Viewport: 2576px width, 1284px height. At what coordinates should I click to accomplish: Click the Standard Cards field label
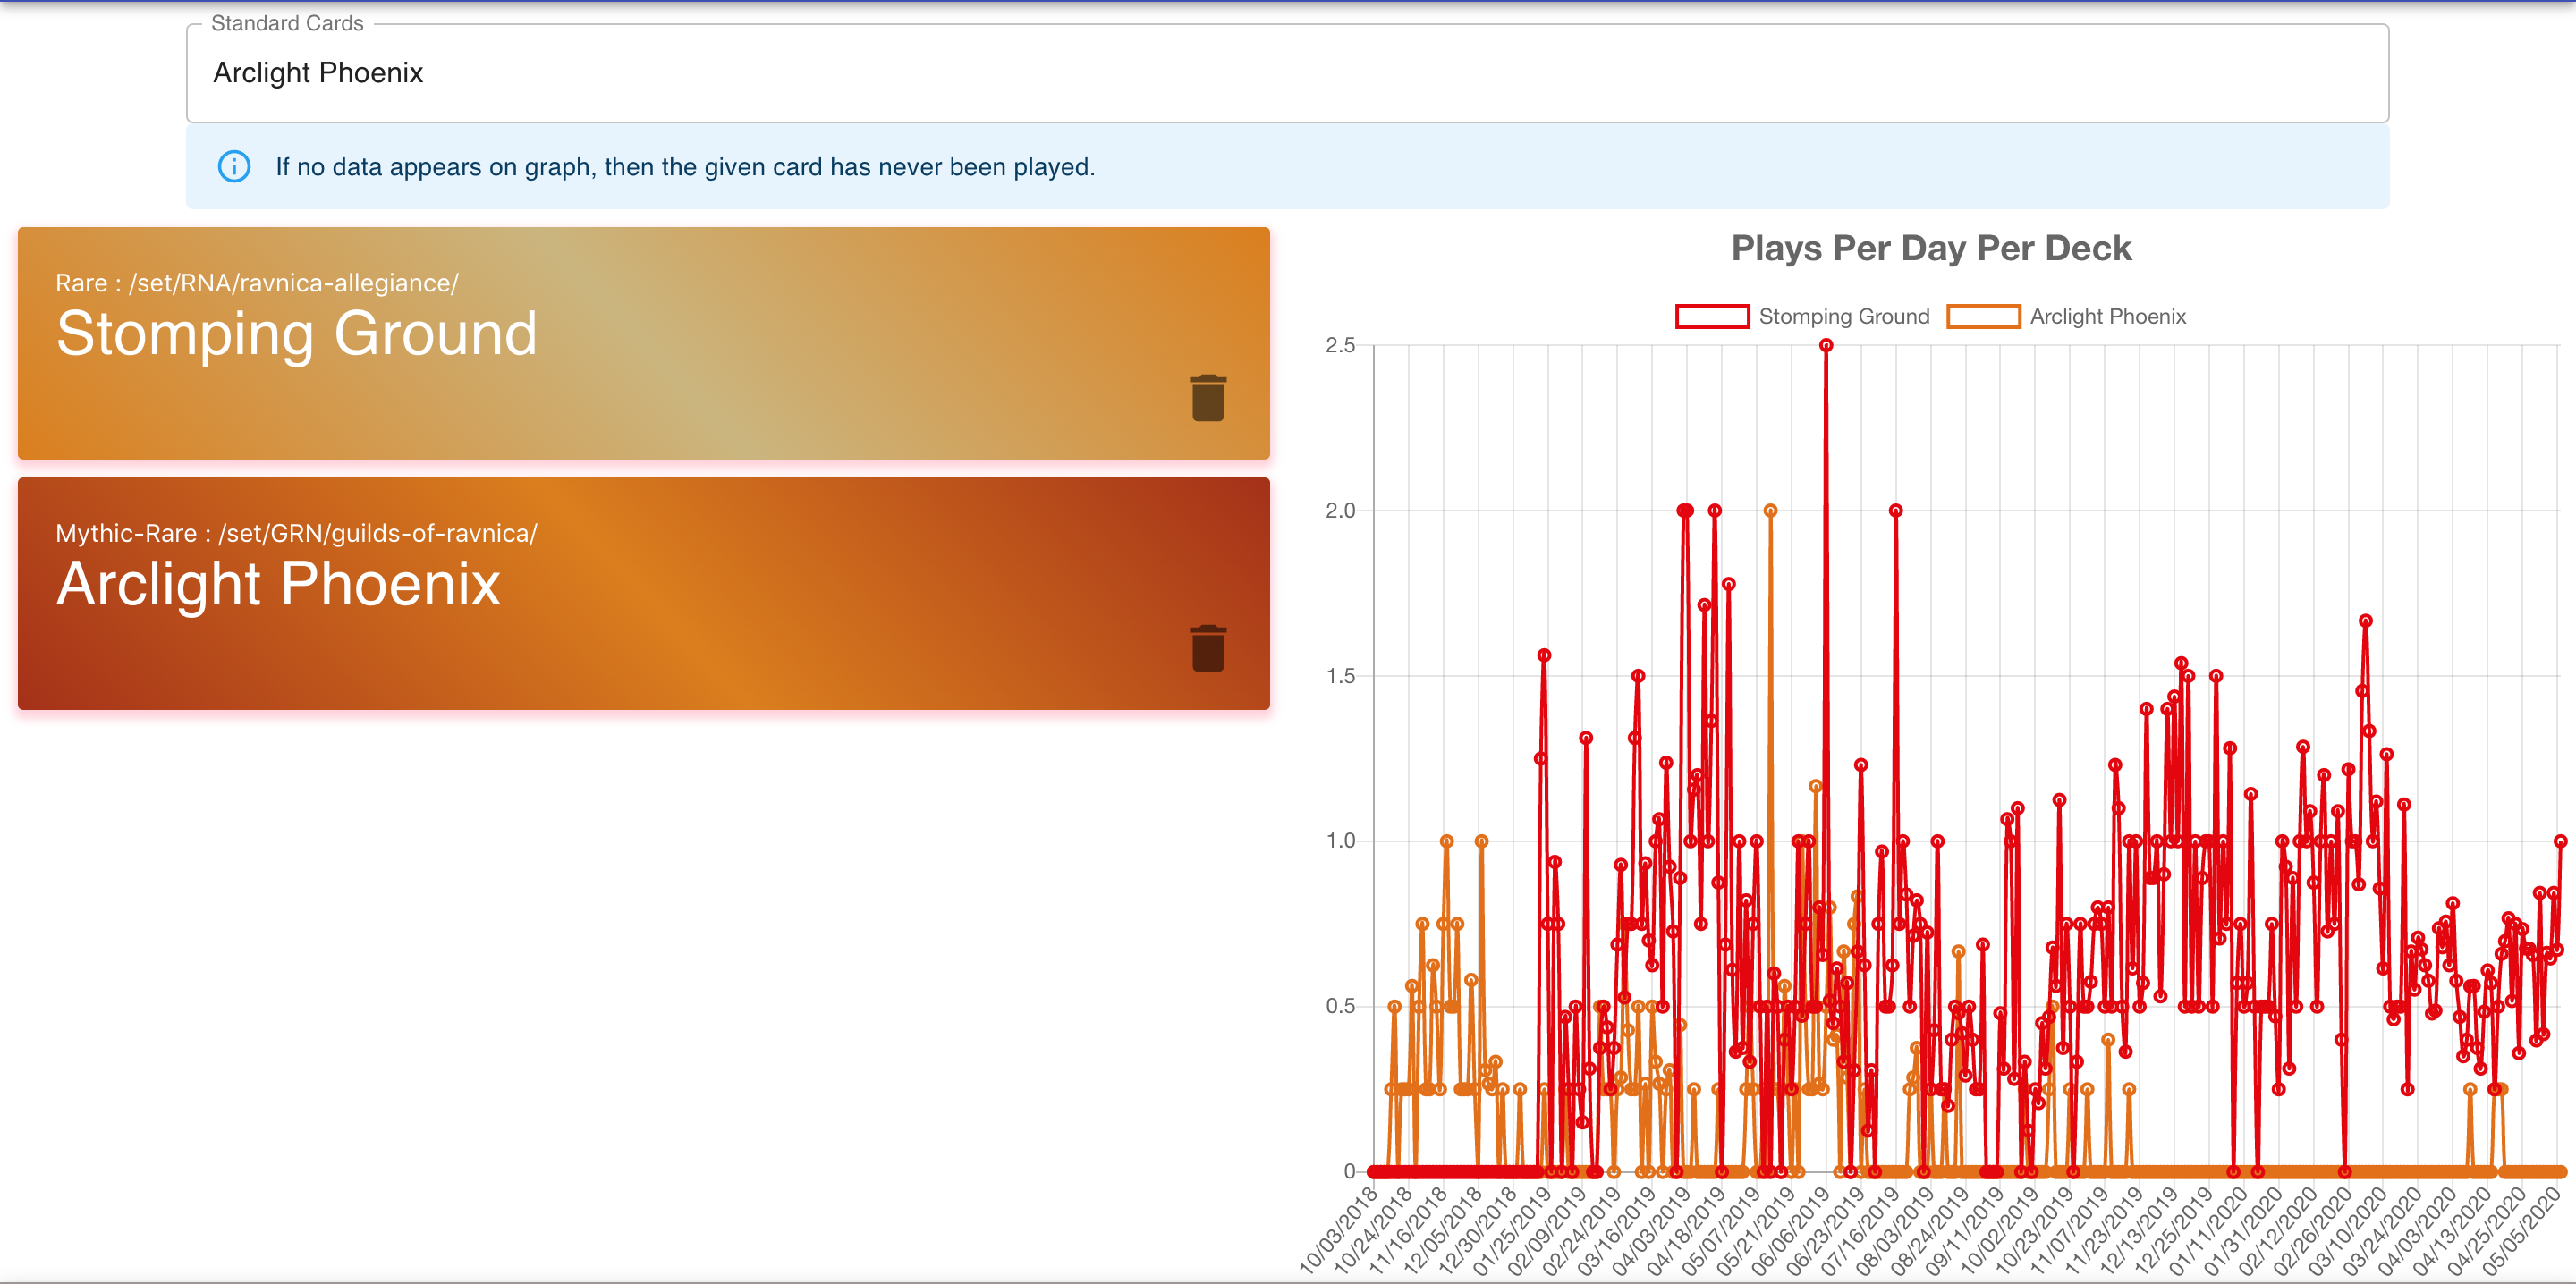tap(287, 23)
